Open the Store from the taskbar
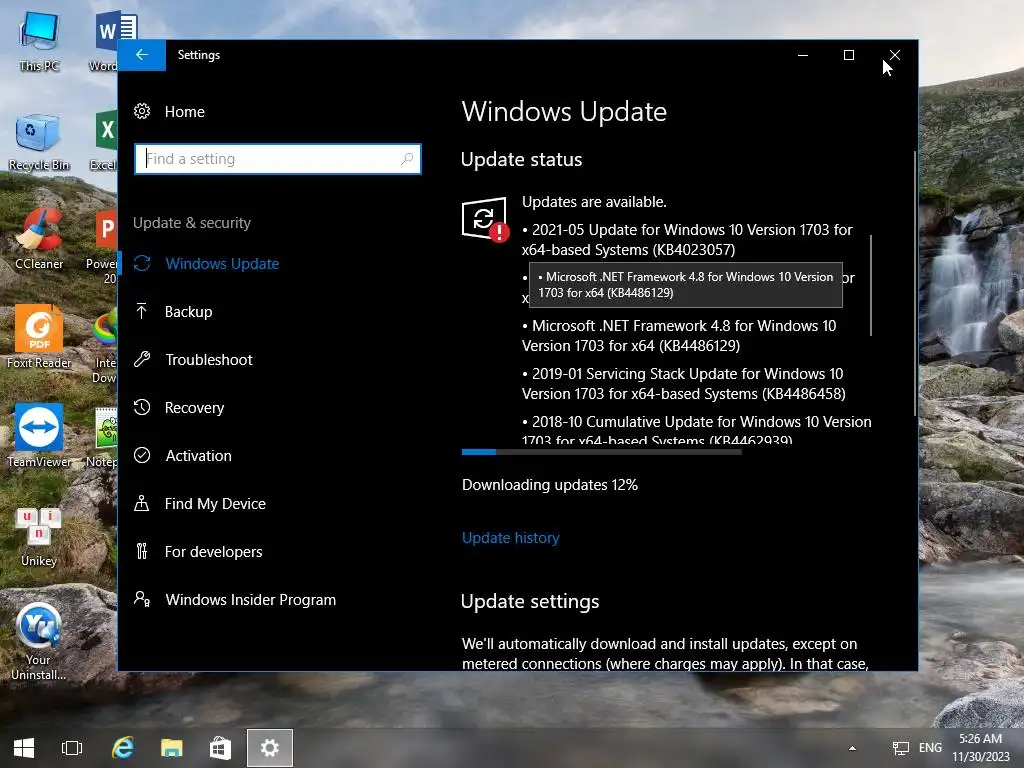This screenshot has height=768, width=1024. click(220, 748)
